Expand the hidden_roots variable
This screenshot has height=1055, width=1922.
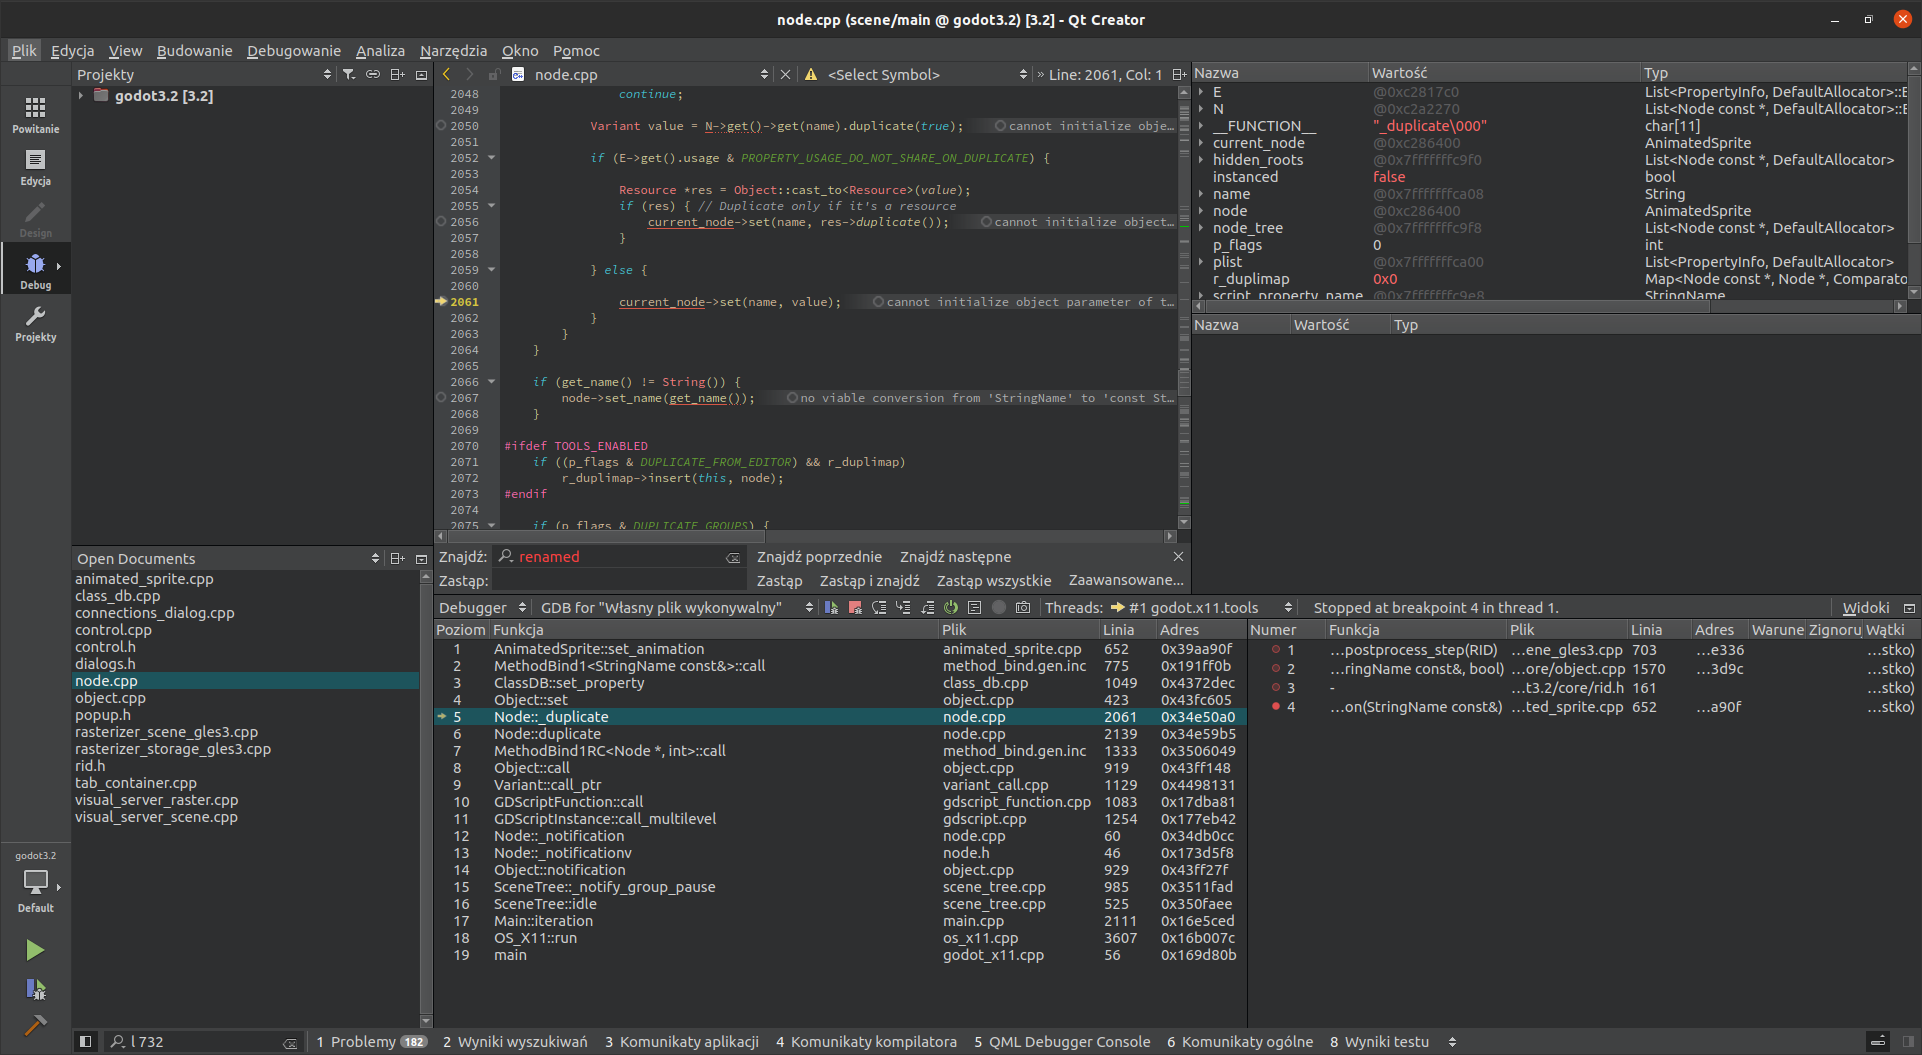click(1201, 160)
